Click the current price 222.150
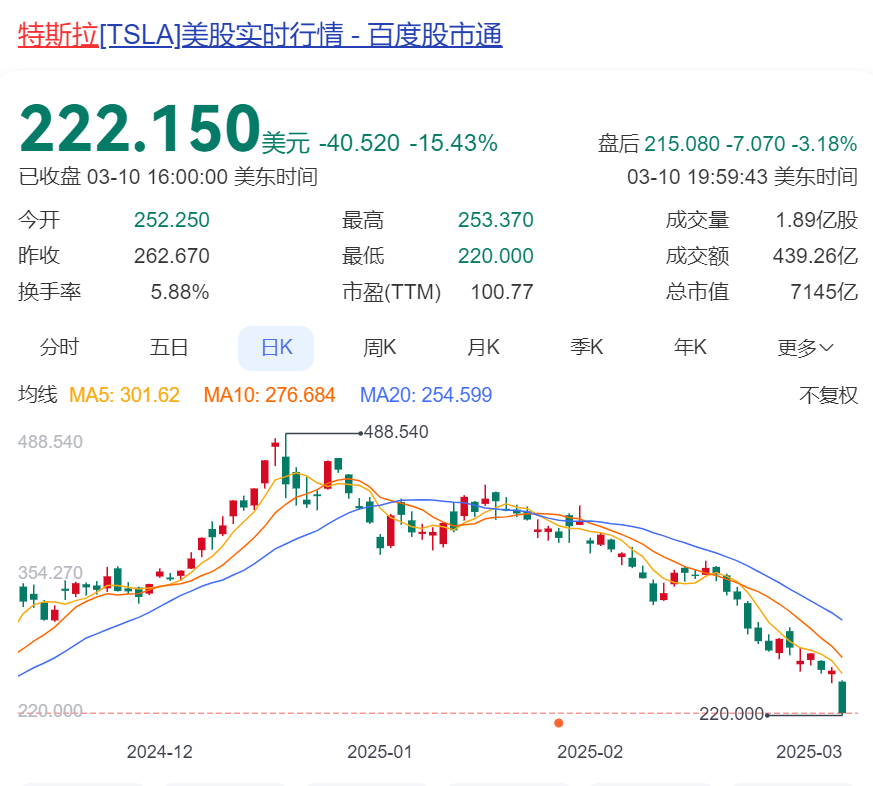The width and height of the screenshot is (873, 786). tap(140, 128)
